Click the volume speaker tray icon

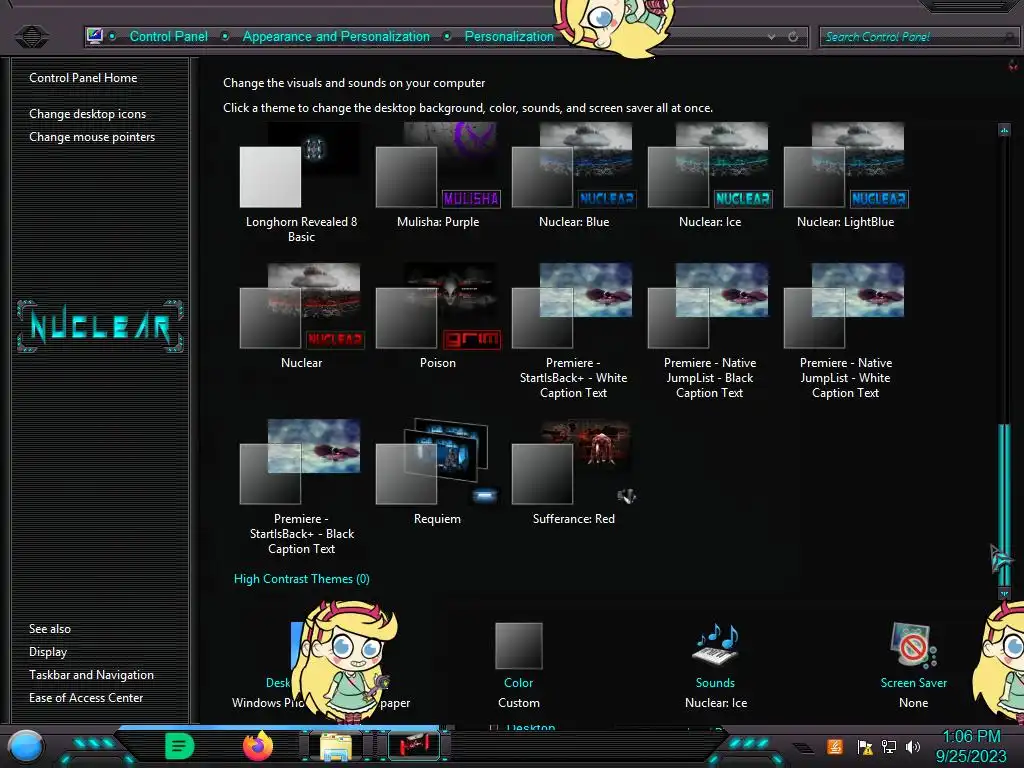pyautogui.click(x=913, y=746)
